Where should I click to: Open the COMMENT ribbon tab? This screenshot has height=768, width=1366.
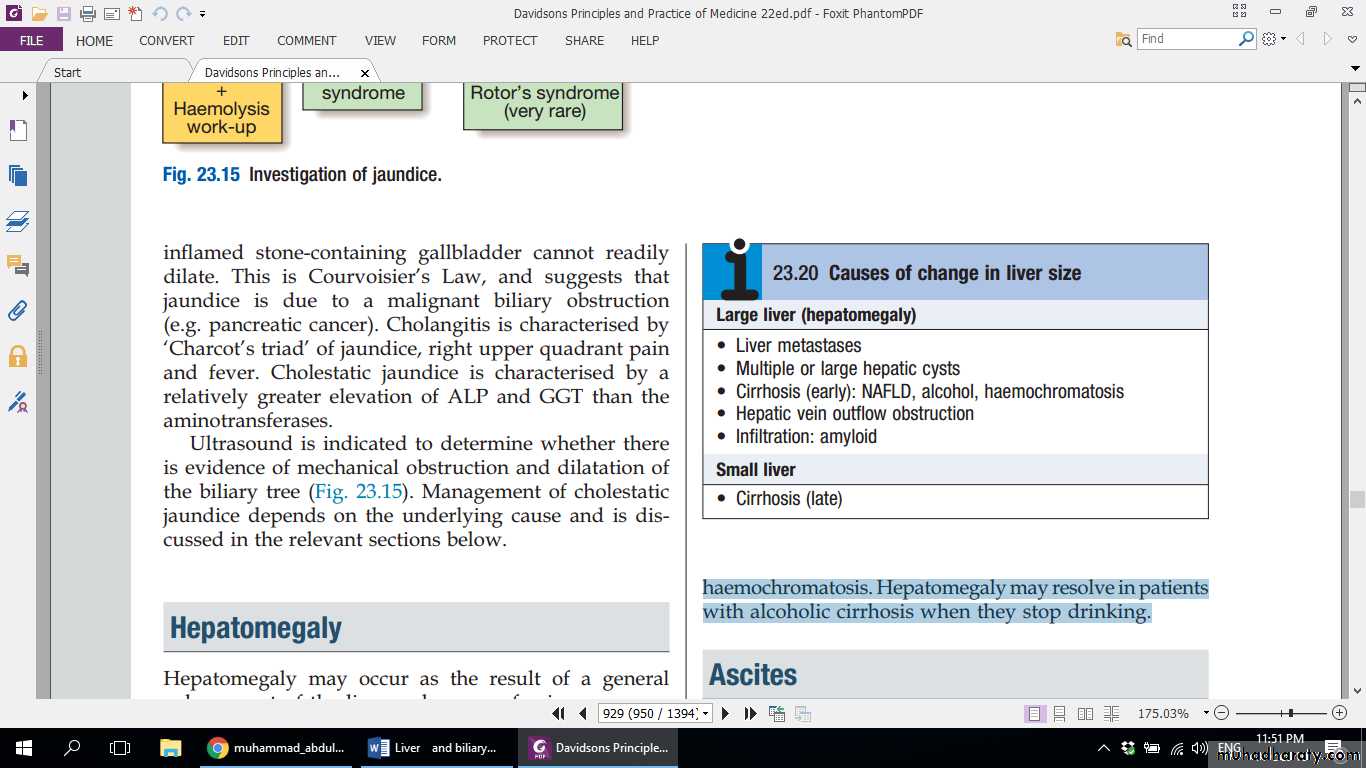(306, 41)
